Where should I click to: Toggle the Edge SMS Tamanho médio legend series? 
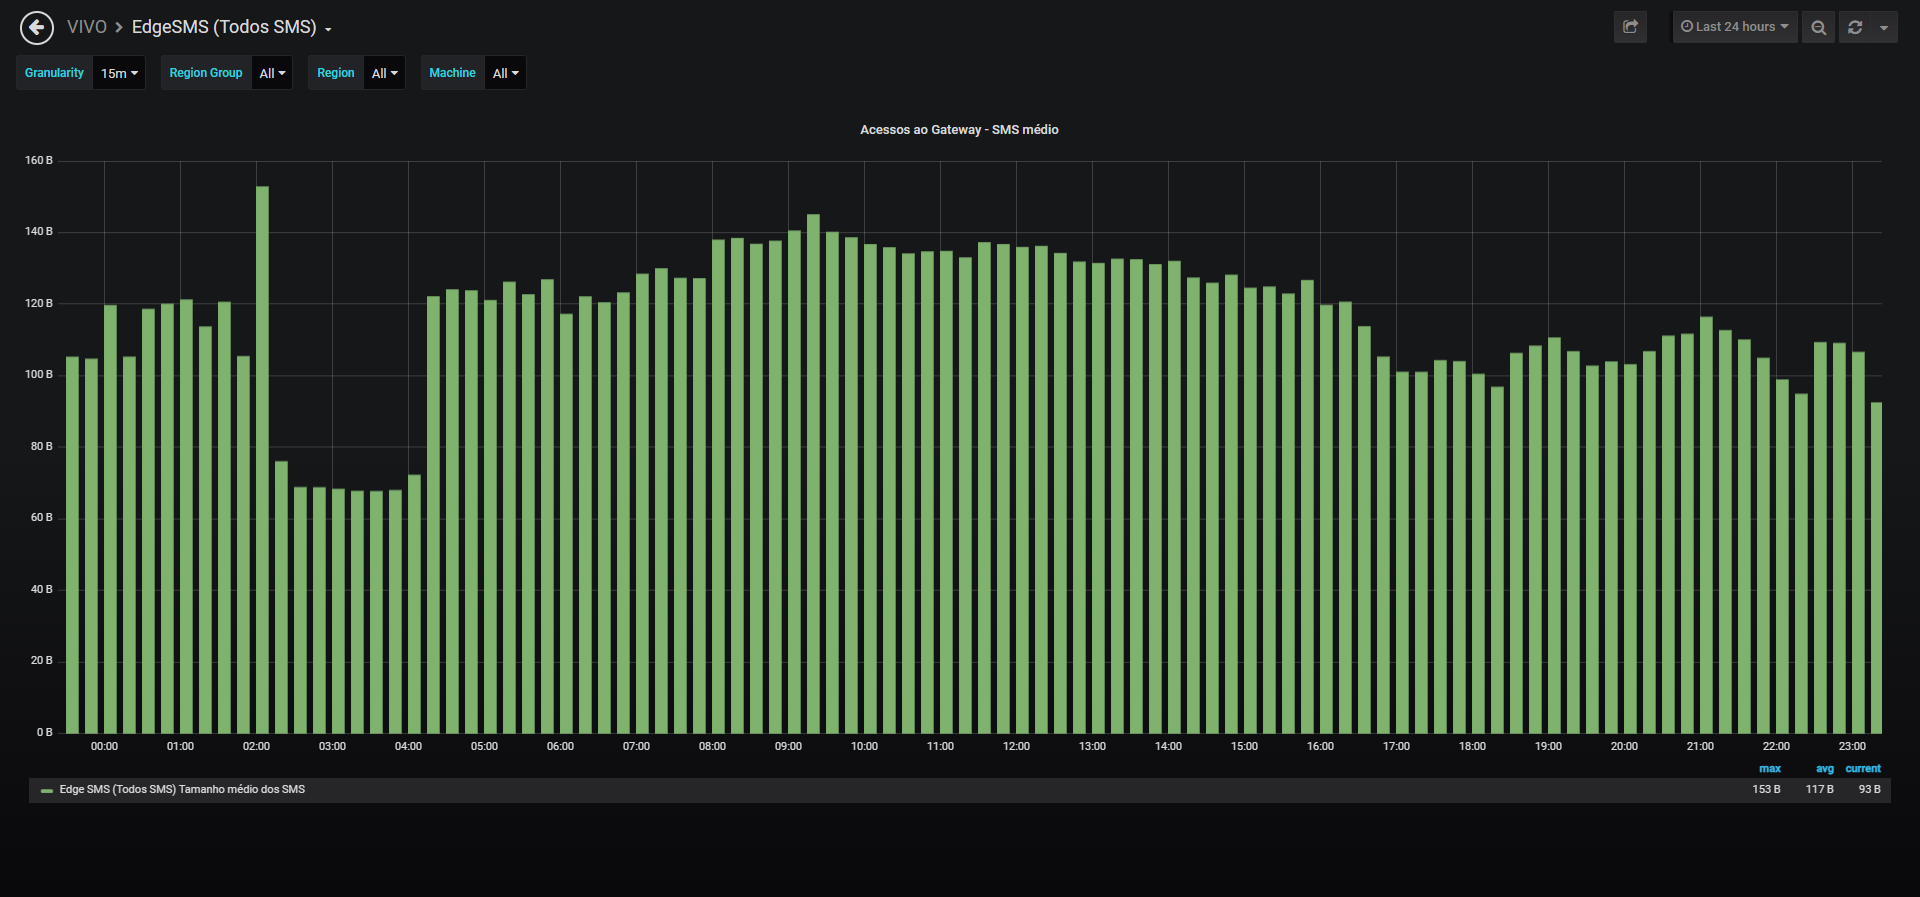click(x=182, y=790)
